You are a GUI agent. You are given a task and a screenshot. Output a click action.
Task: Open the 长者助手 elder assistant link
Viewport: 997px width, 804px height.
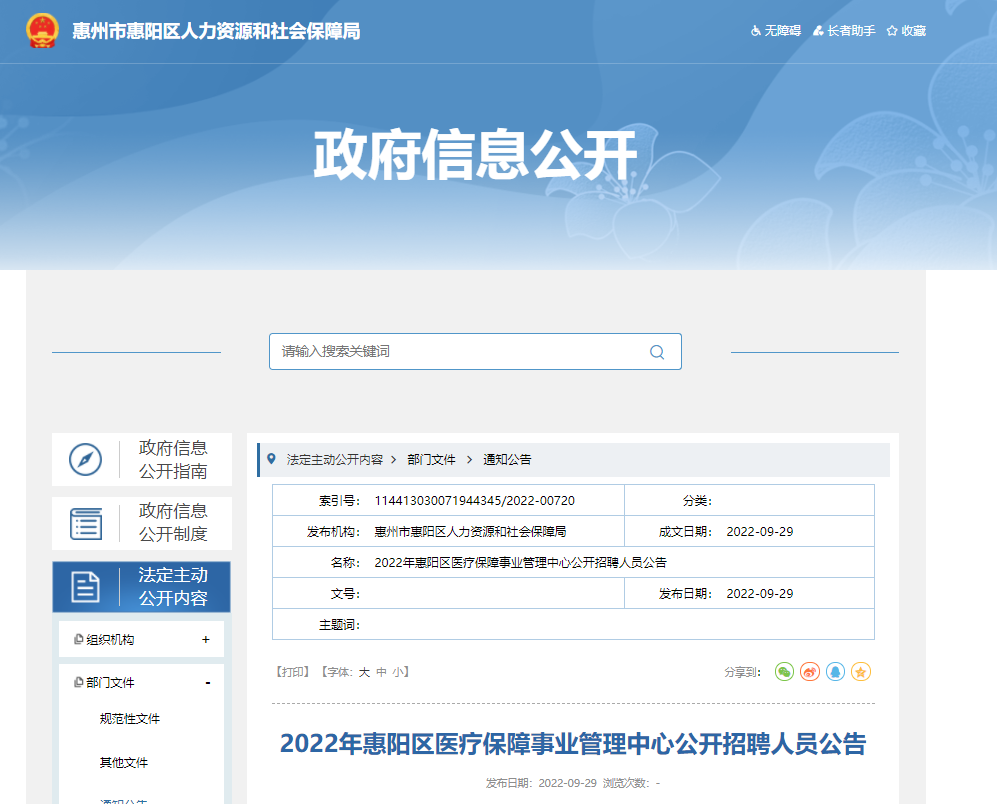(844, 31)
